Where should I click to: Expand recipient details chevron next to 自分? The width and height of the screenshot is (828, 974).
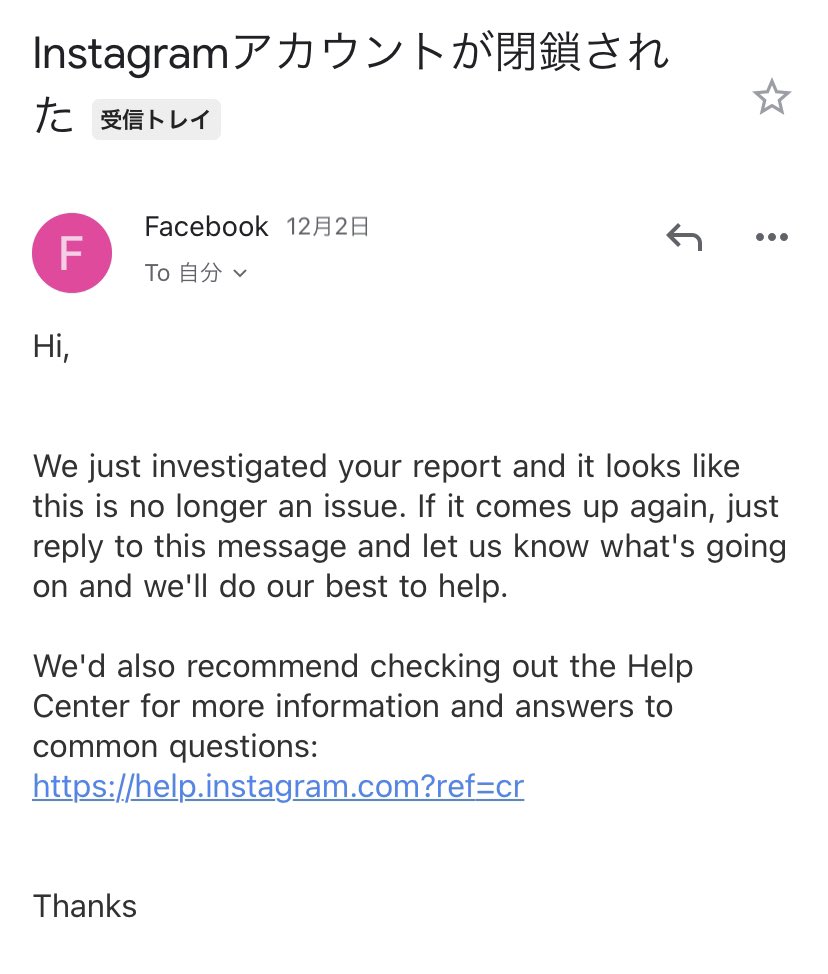(240, 273)
